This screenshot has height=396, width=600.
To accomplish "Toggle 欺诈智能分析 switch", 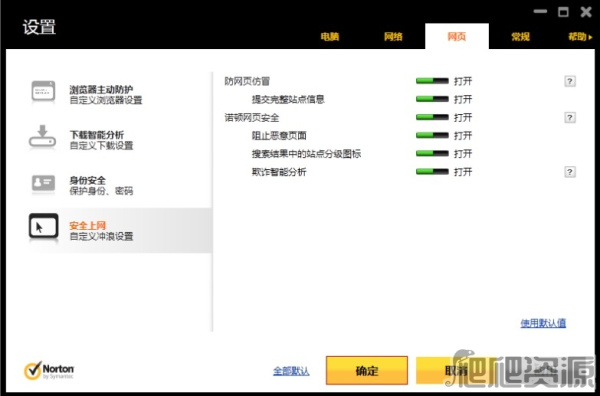I will [x=432, y=172].
